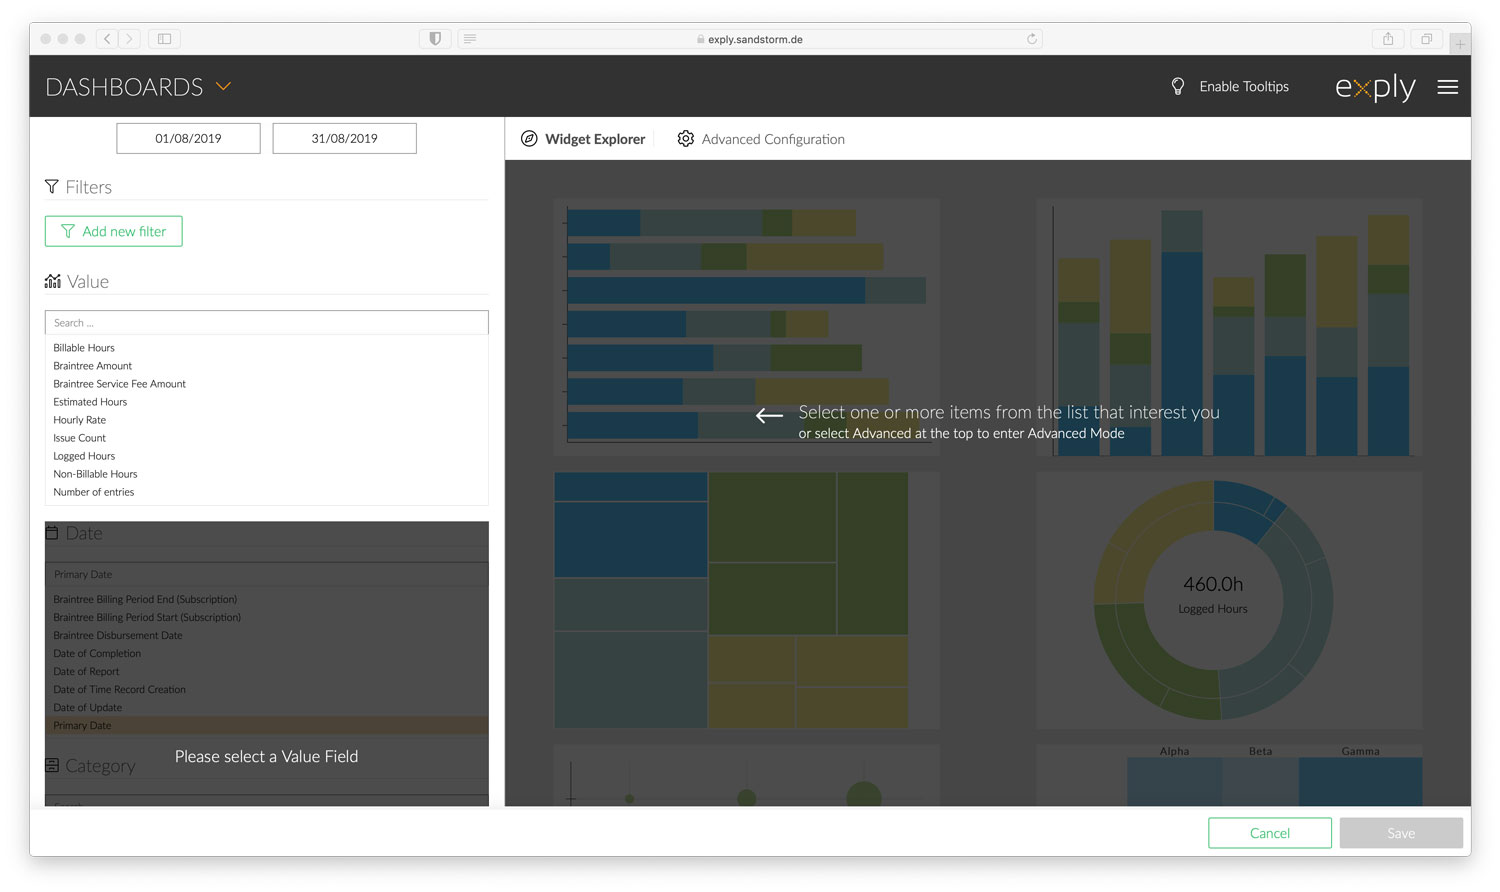Switch to the Widget Explorer tab
1500x892 pixels.
[583, 139]
